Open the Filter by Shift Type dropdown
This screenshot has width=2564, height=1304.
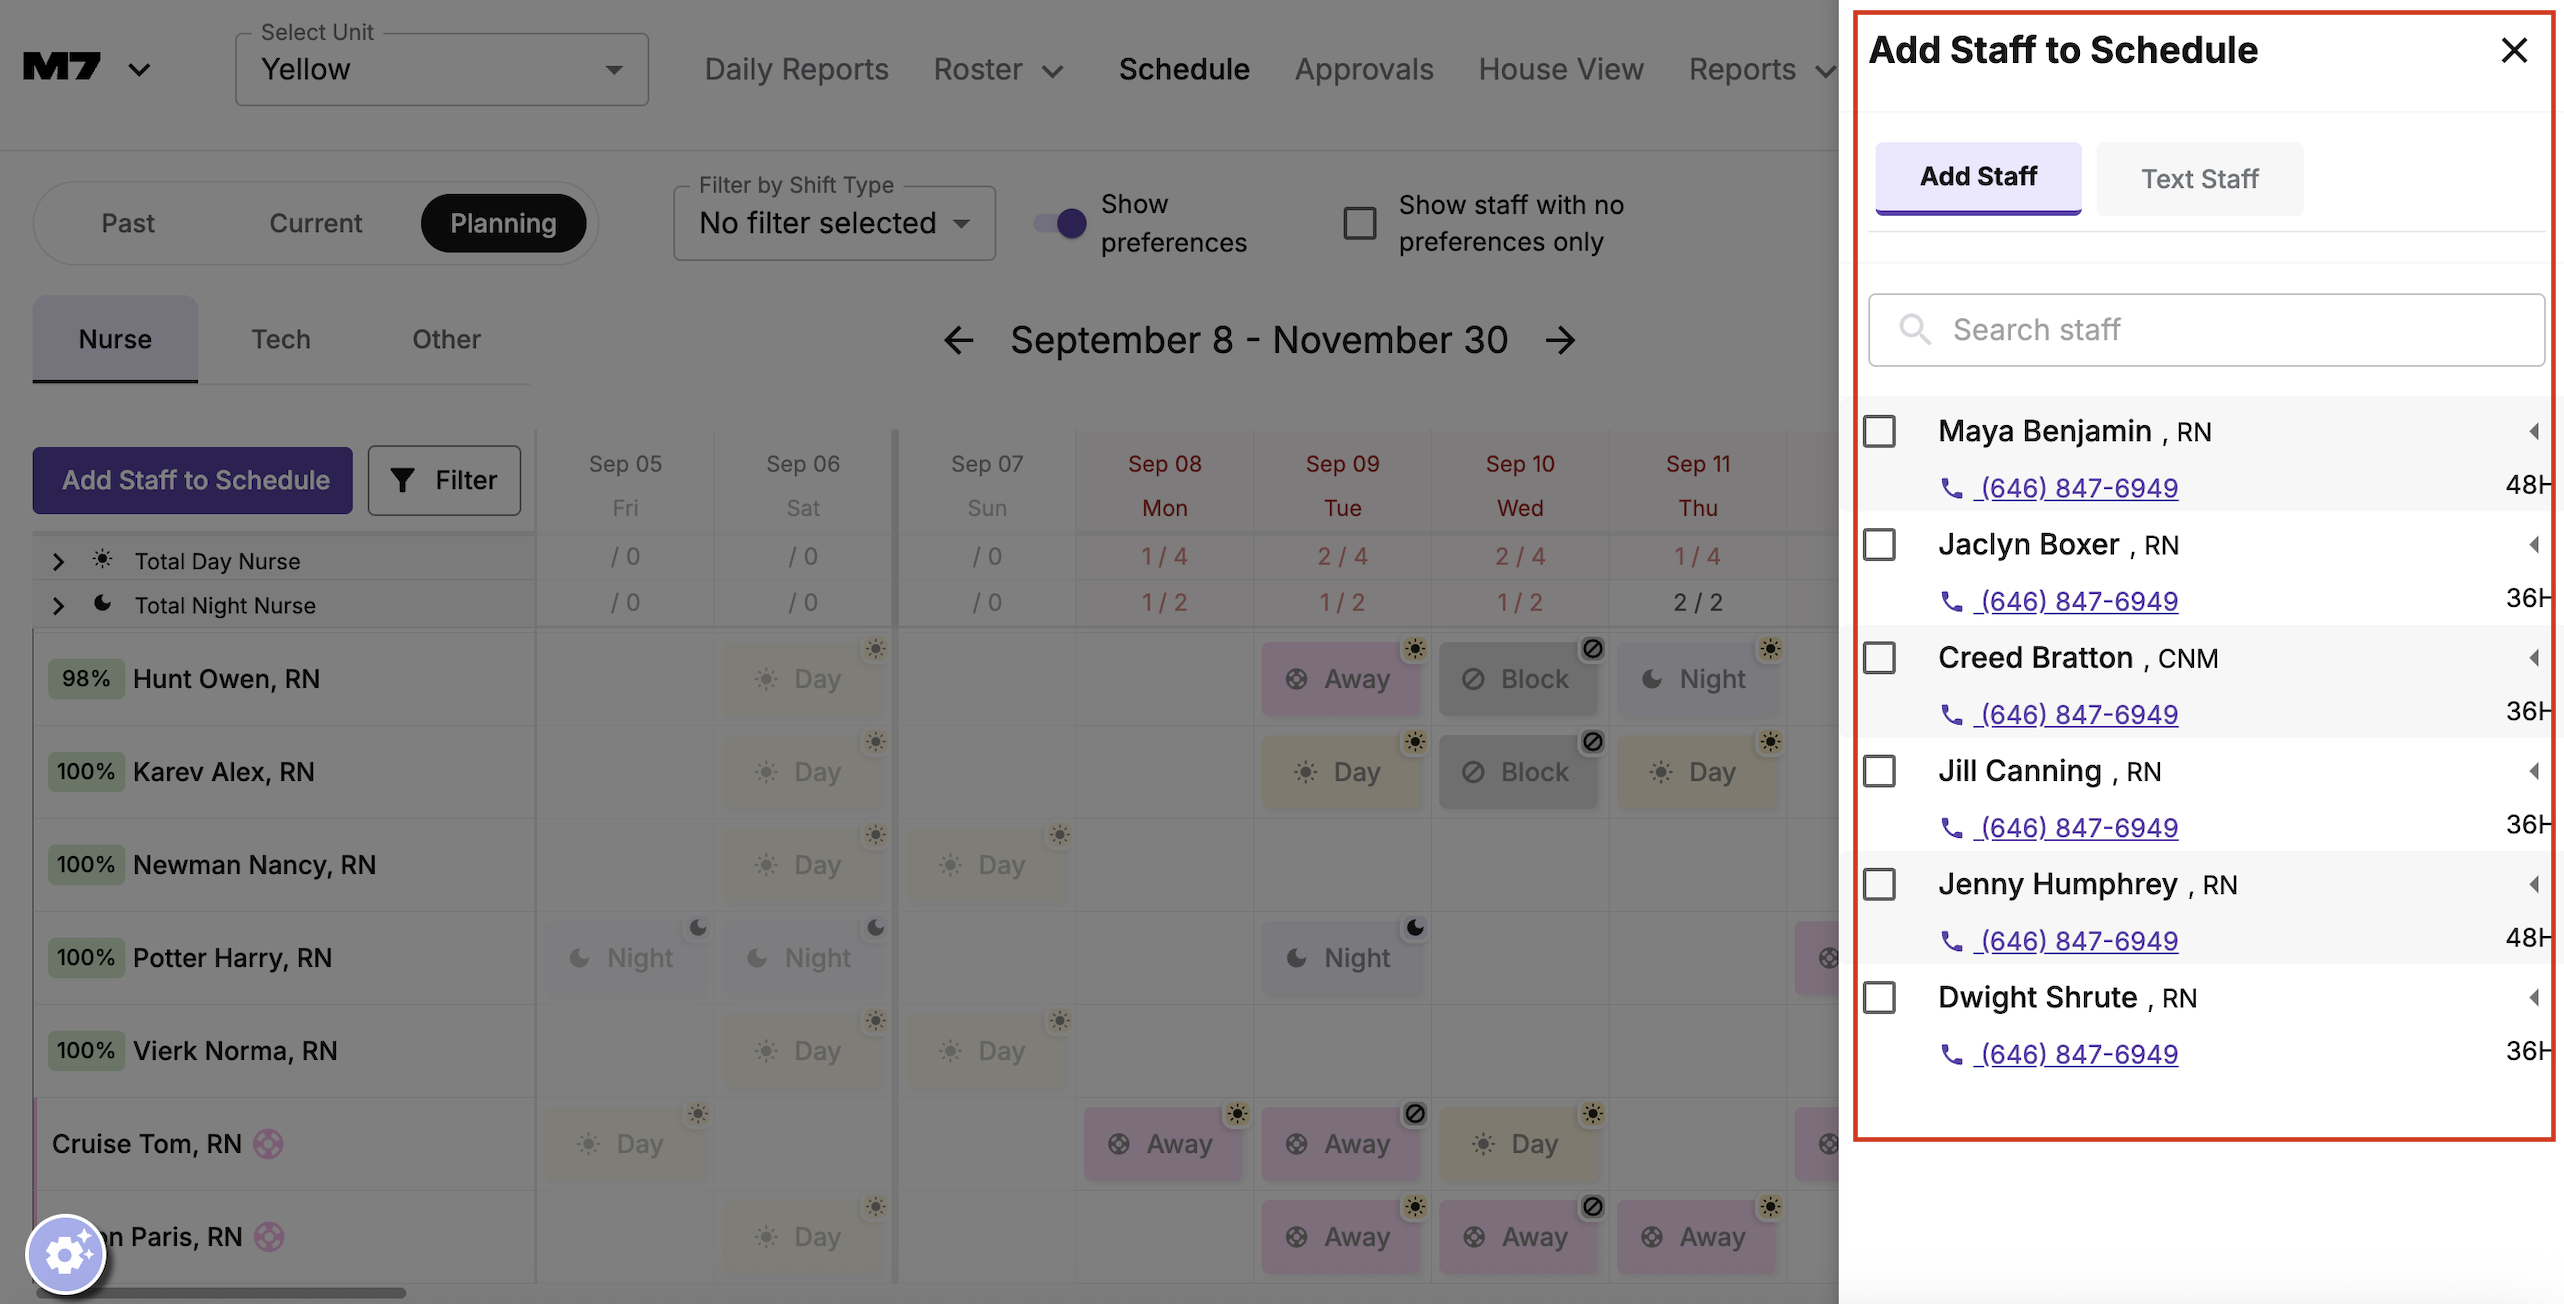coord(833,223)
